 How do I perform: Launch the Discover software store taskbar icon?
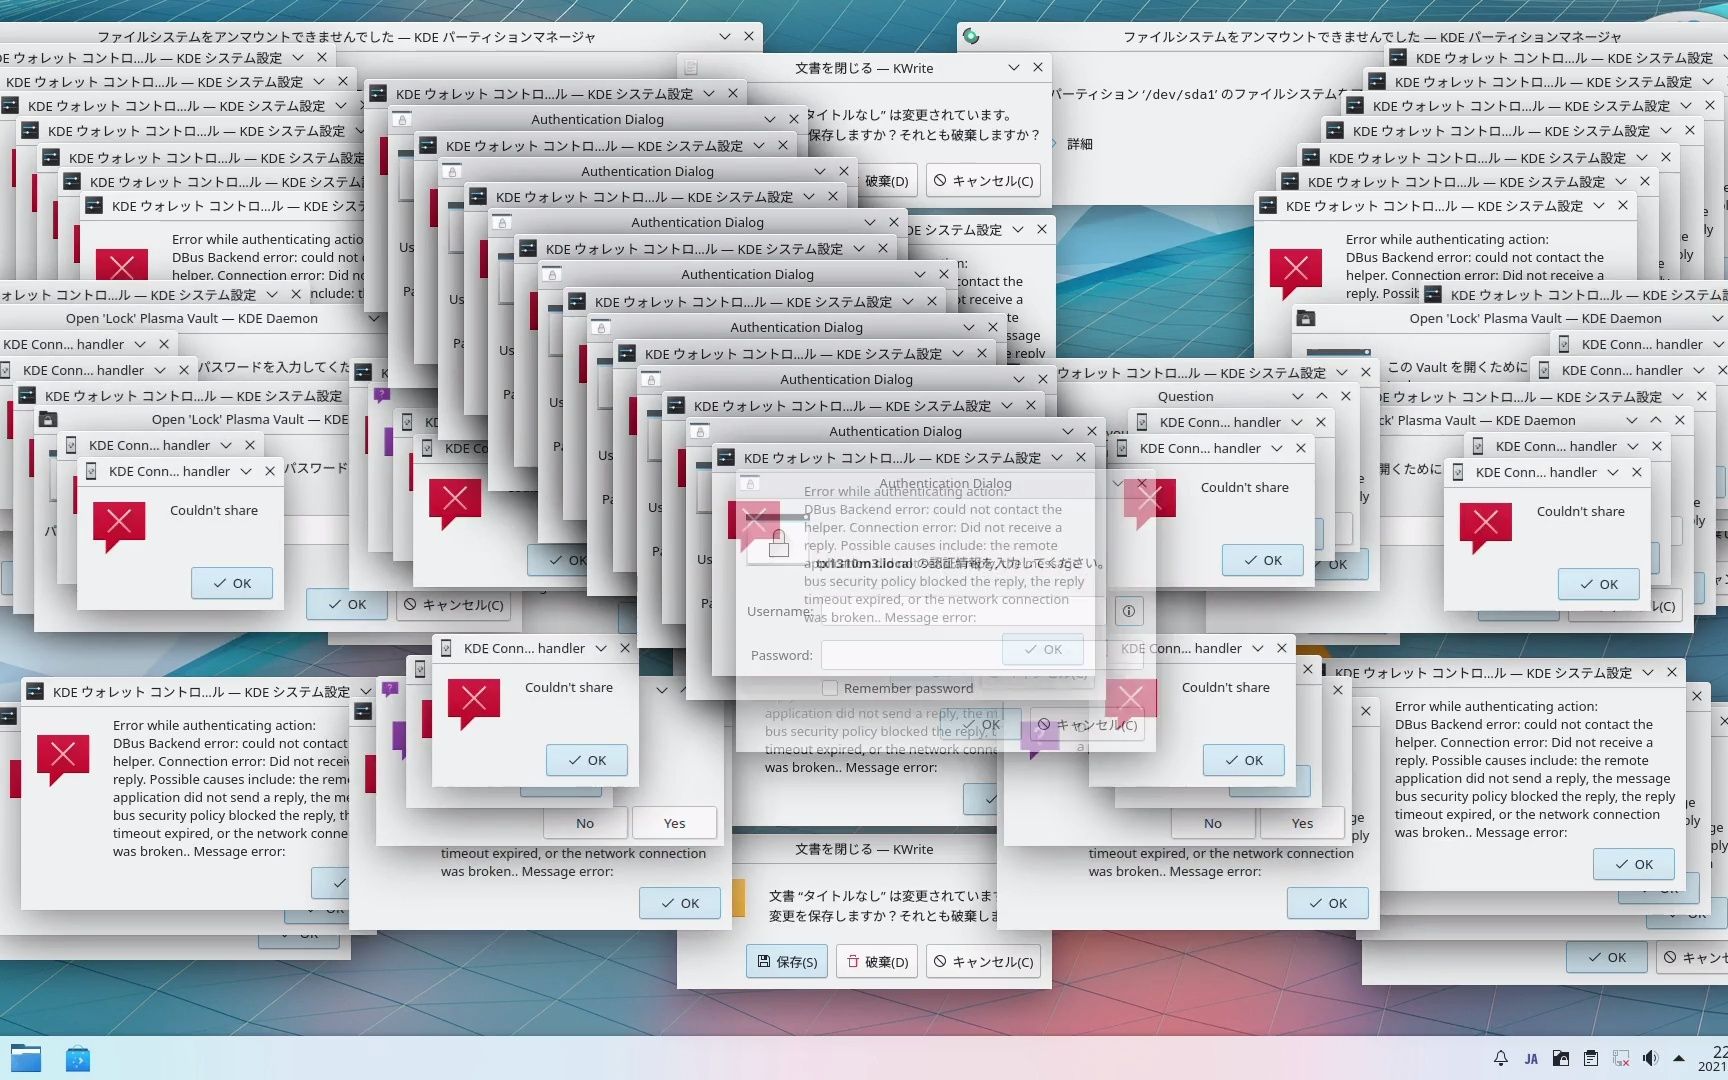click(78, 1058)
